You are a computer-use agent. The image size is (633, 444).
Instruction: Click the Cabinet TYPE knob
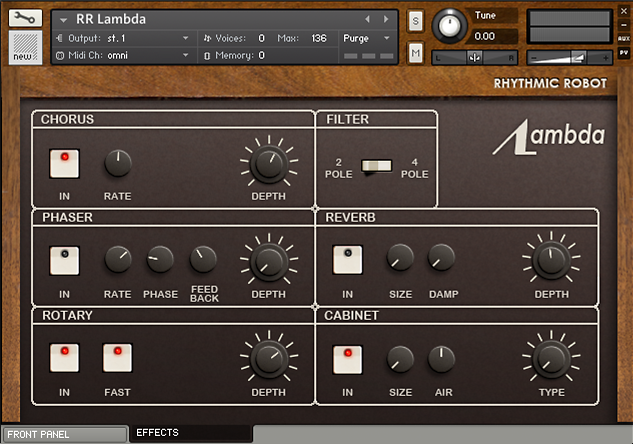tap(551, 359)
